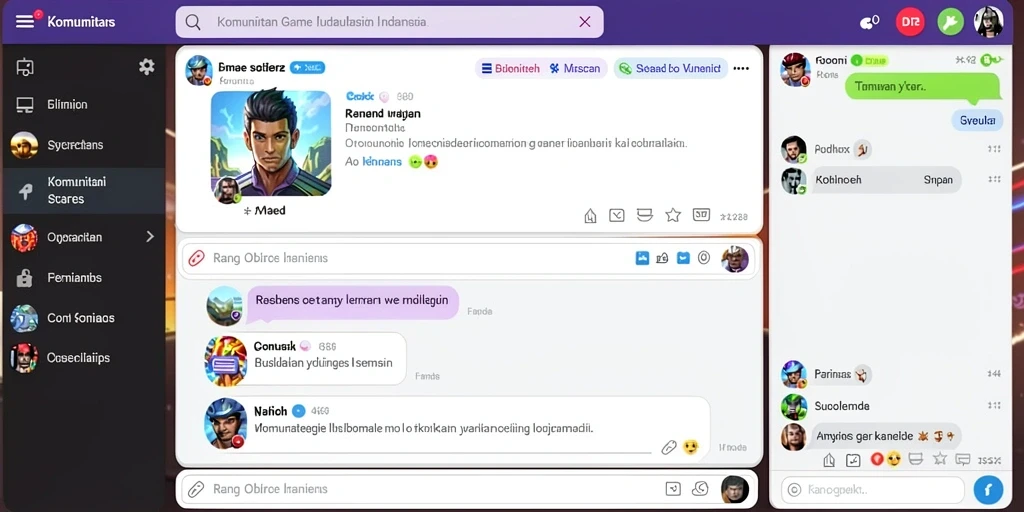Viewport: 1024px width, 512px height.
Task: Click the mail icon in post actions
Action: tap(617, 215)
